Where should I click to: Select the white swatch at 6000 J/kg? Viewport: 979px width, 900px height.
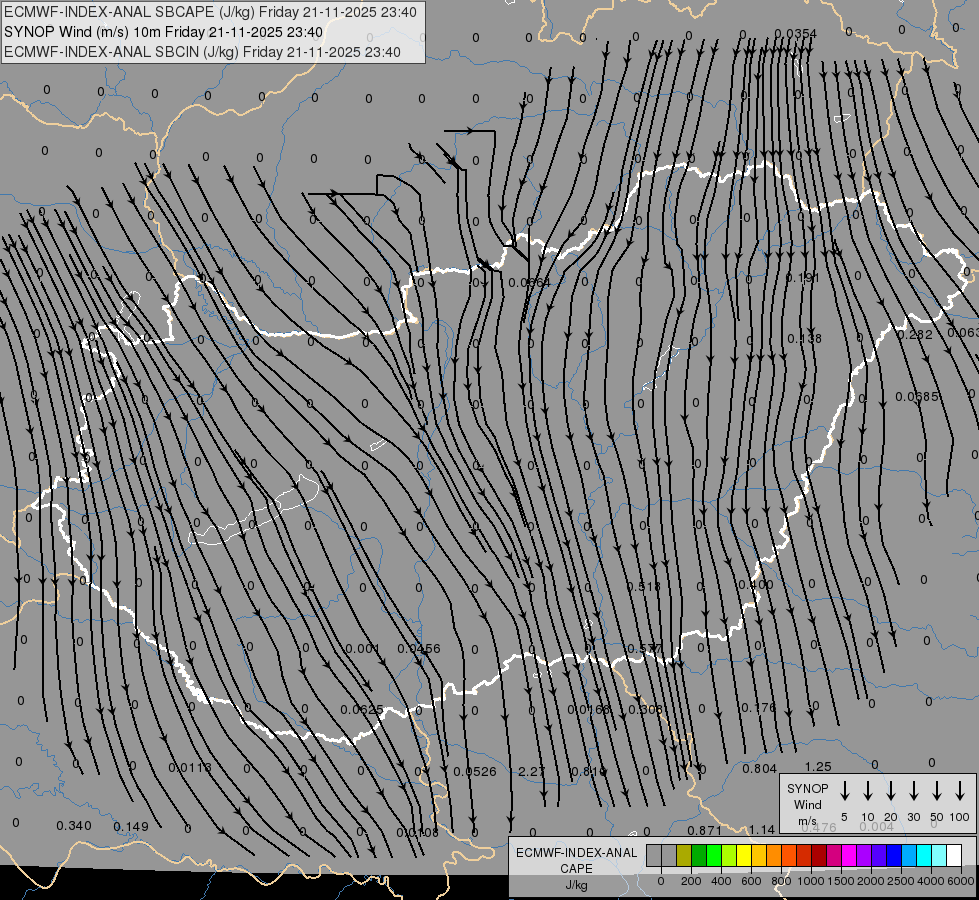click(x=954, y=855)
